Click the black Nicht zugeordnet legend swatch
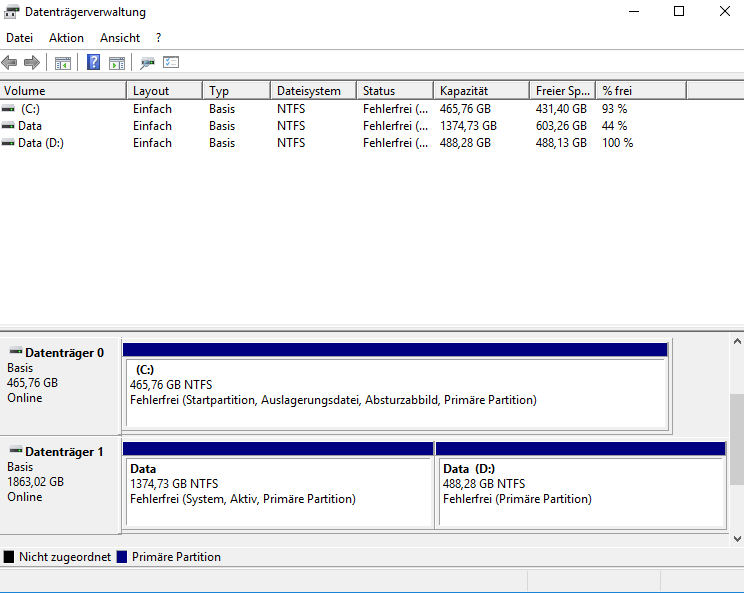 point(9,556)
